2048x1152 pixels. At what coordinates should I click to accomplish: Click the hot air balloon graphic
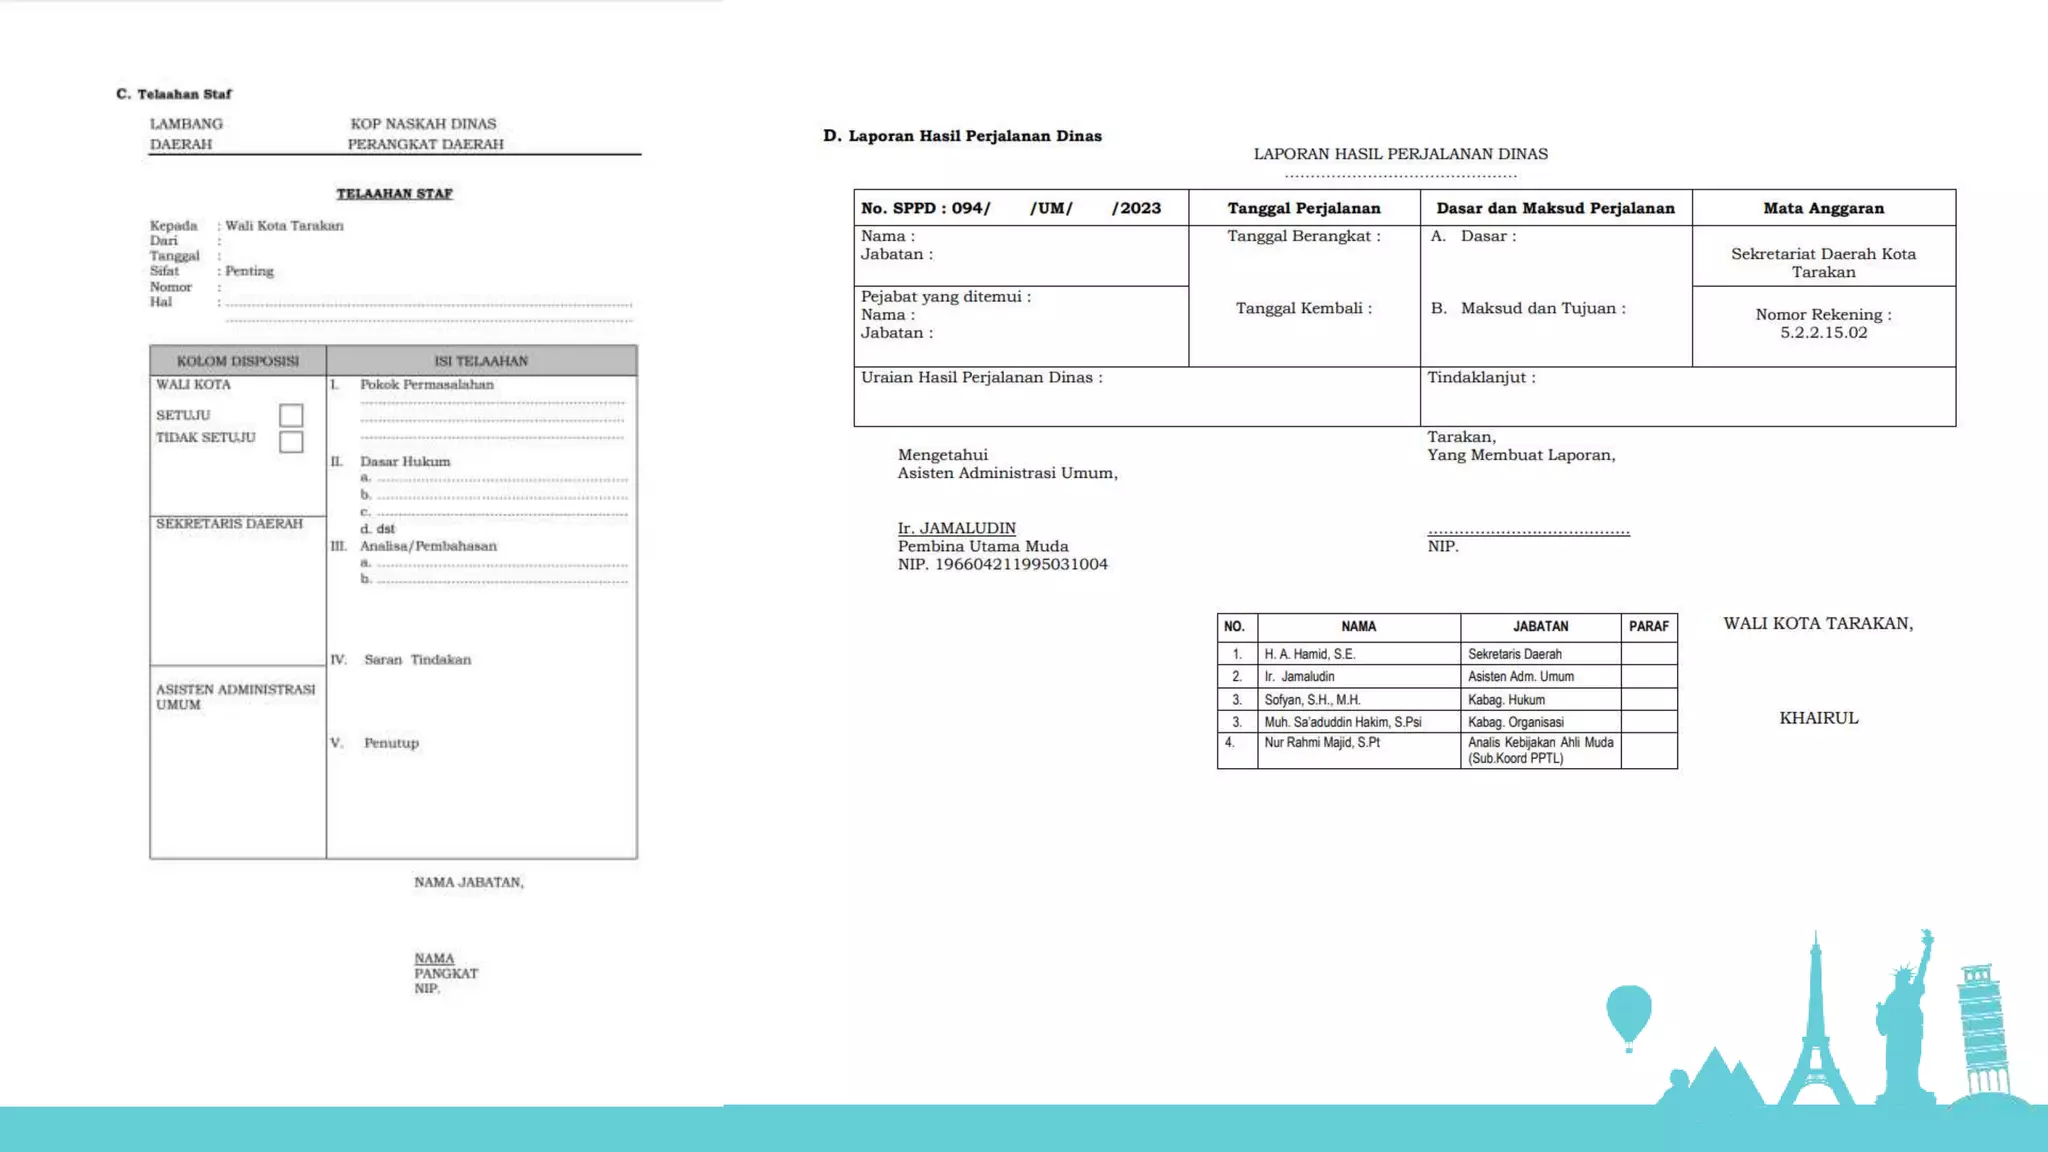[x=1629, y=1018]
